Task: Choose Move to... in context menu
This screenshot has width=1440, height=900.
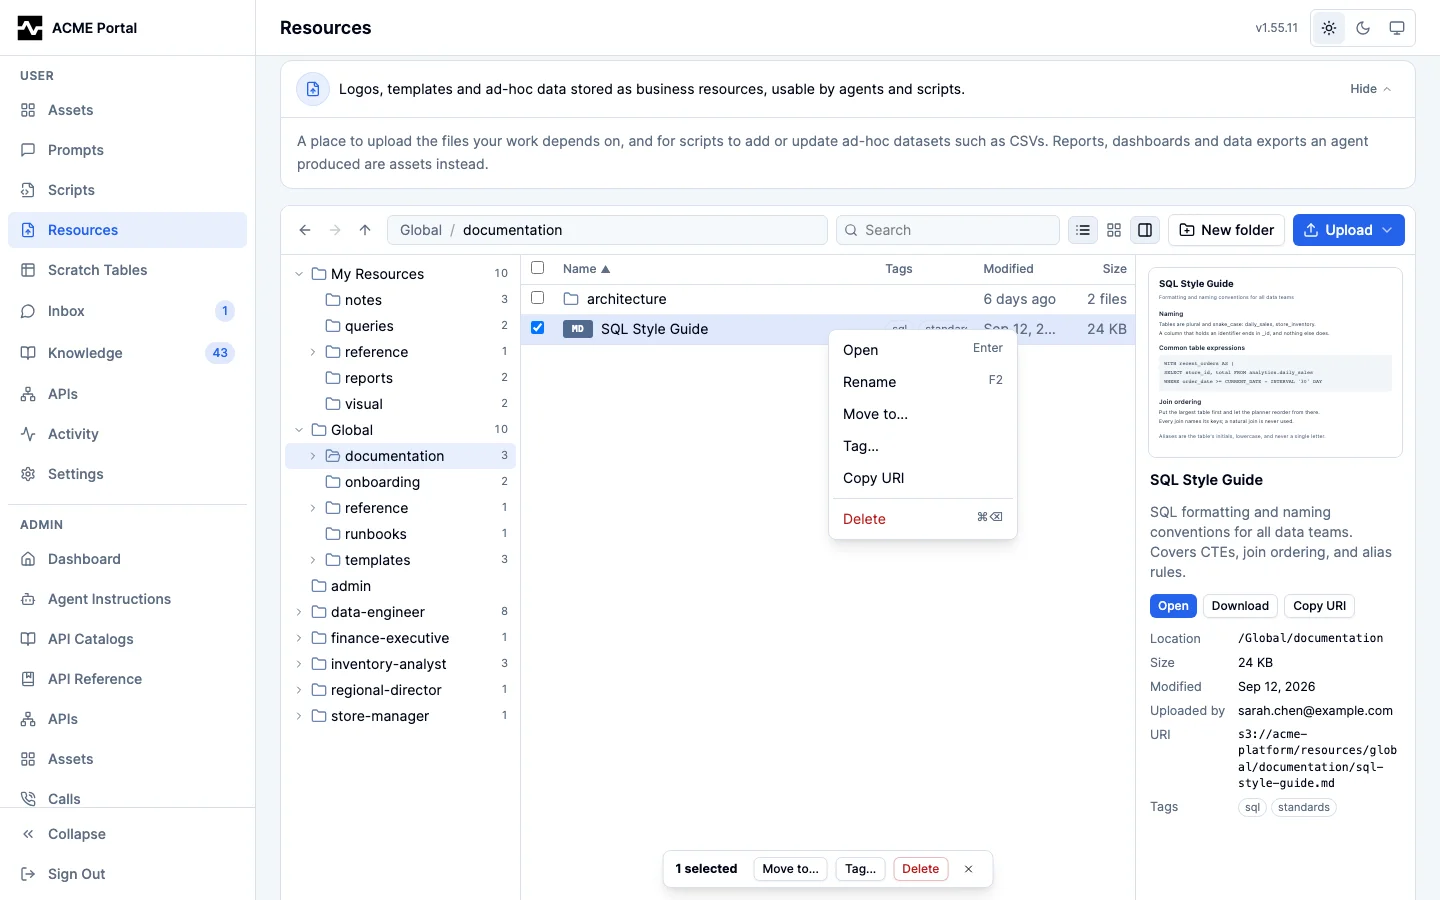Action: [923, 414]
